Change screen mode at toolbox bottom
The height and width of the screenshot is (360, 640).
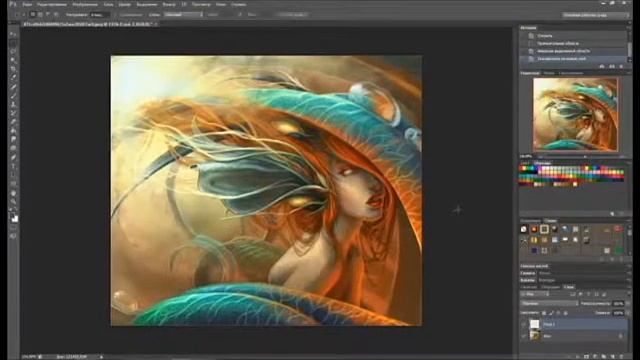[13, 236]
